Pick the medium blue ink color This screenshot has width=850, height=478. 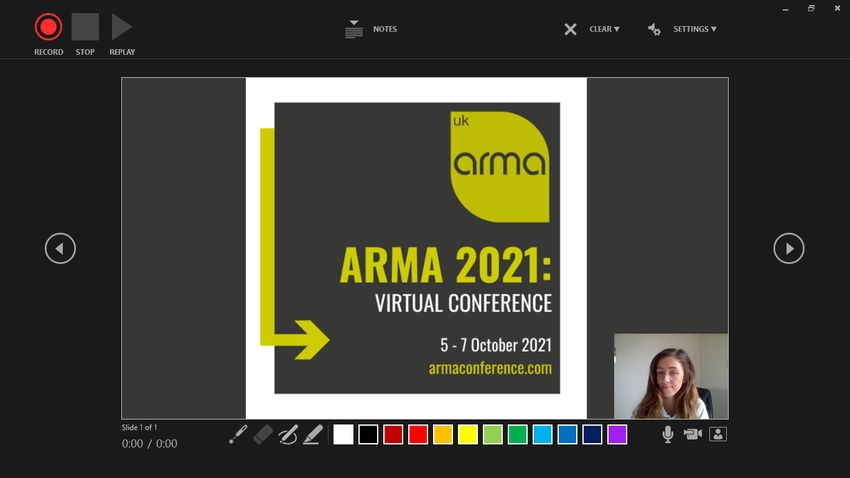click(x=568, y=435)
